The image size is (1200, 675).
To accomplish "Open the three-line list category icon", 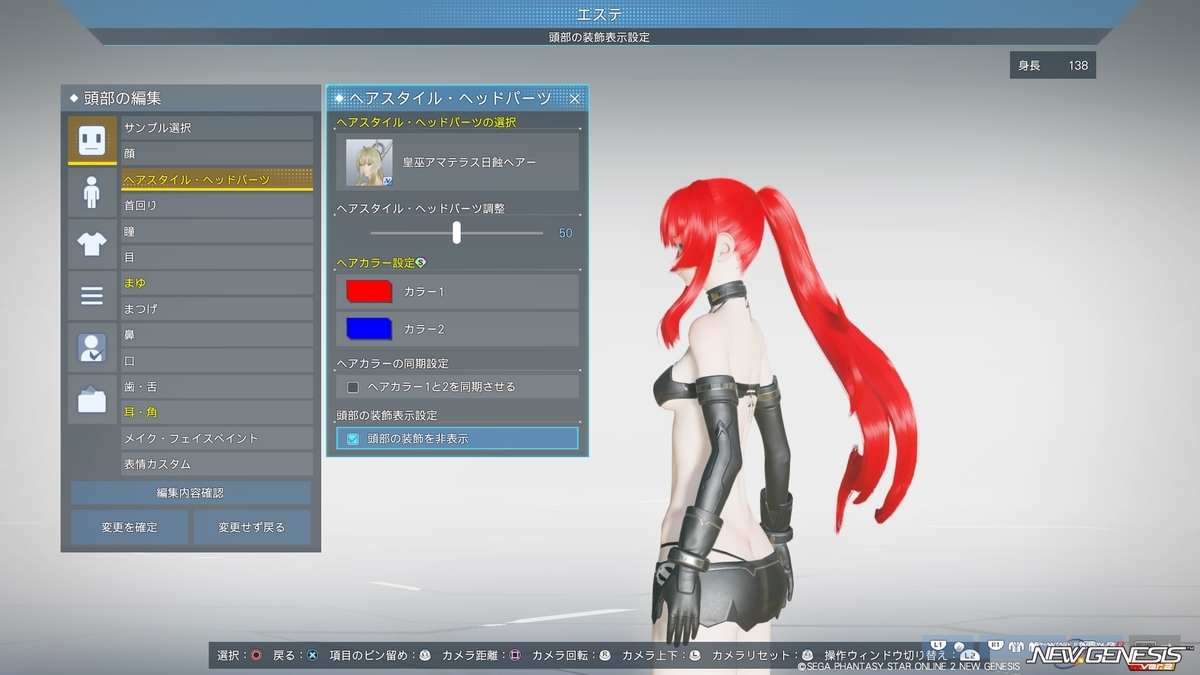I will [92, 296].
